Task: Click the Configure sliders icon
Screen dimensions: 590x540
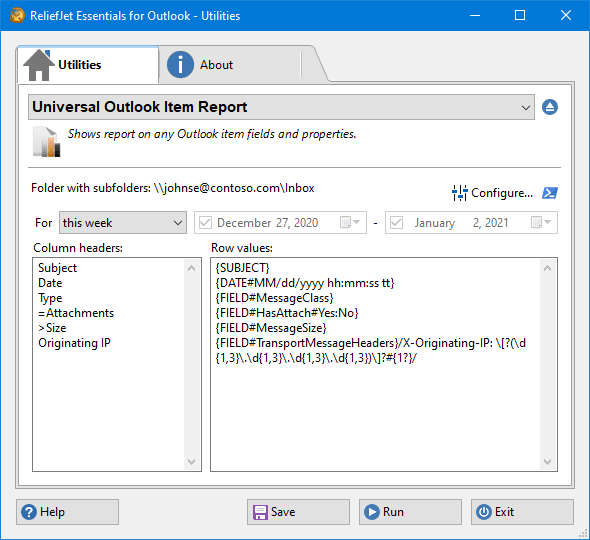Action: coord(459,193)
